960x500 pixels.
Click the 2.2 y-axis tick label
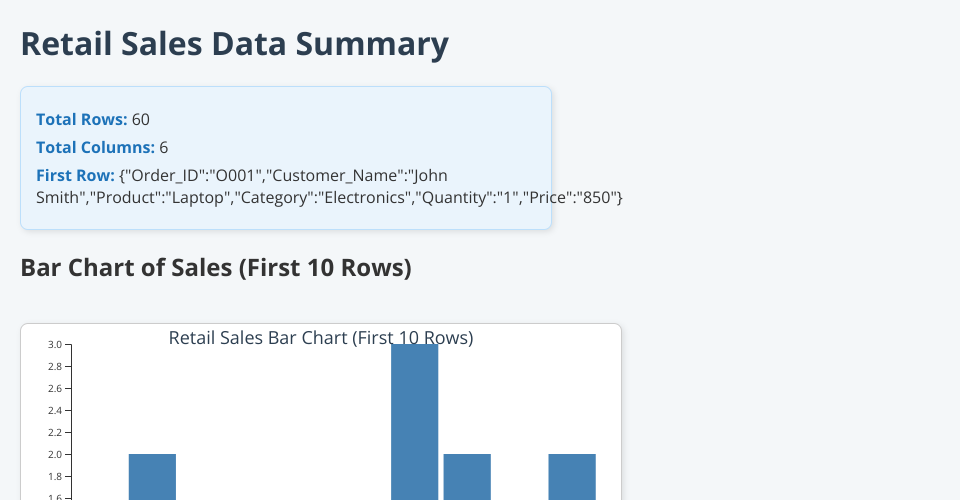[54, 433]
